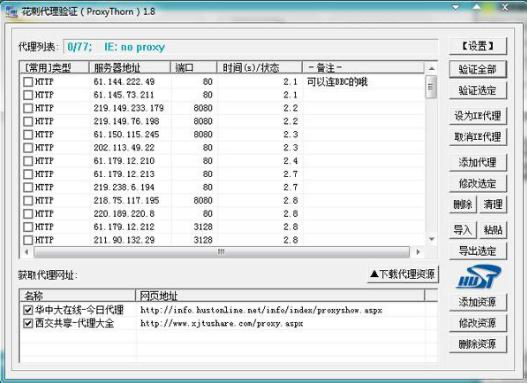Check the box for proxy 219.238.6.194

point(28,187)
